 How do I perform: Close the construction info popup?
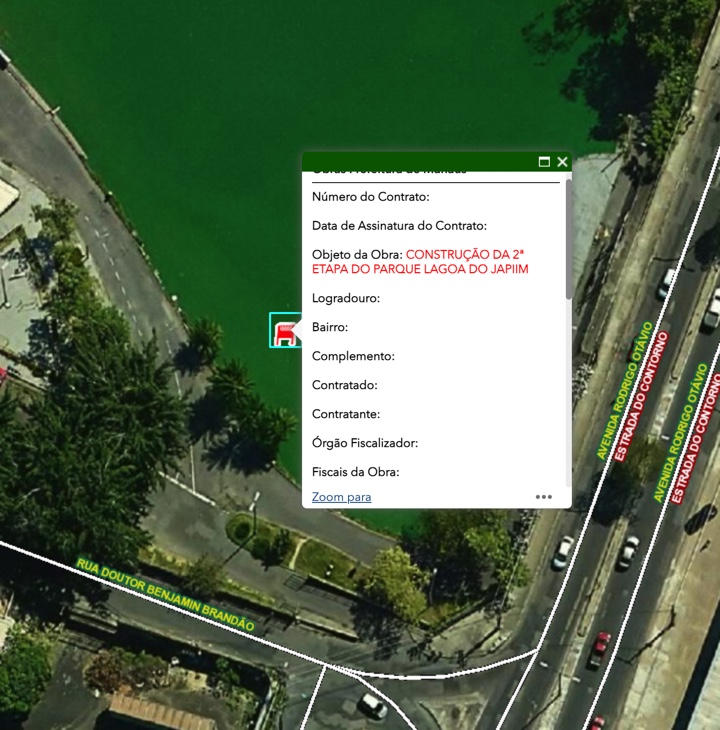tap(562, 162)
